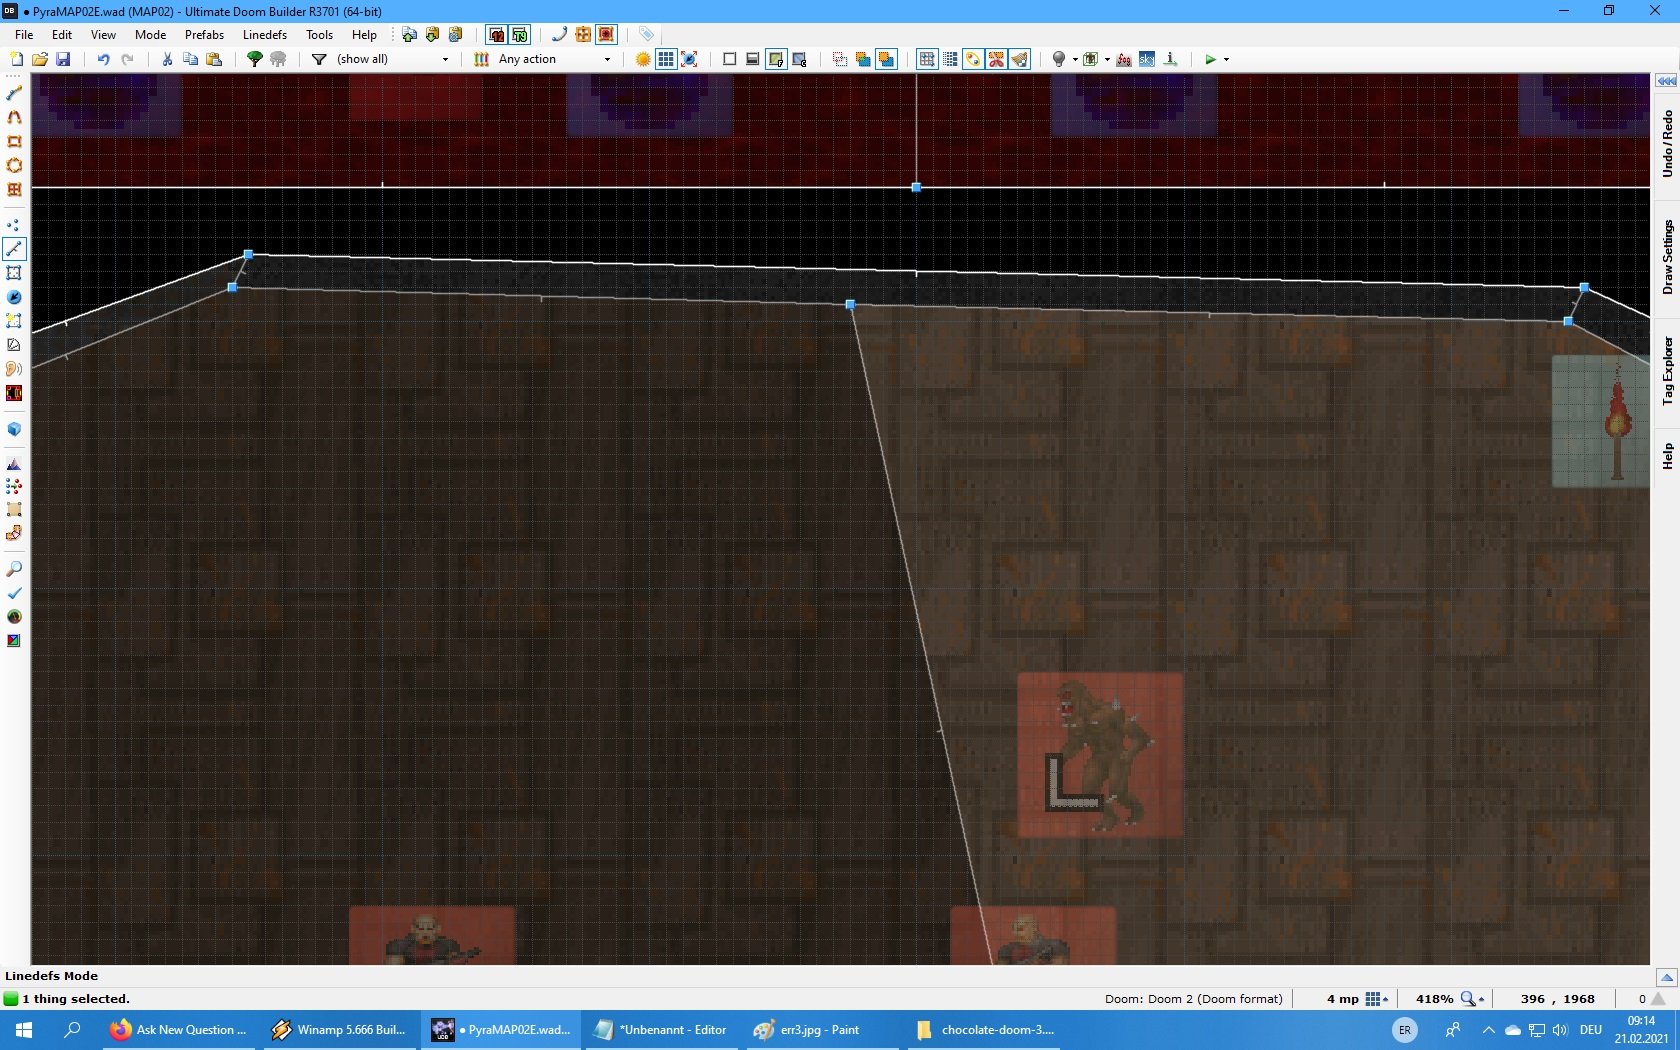
Task: Open the Undo / Redo side tab
Action: [1667, 144]
